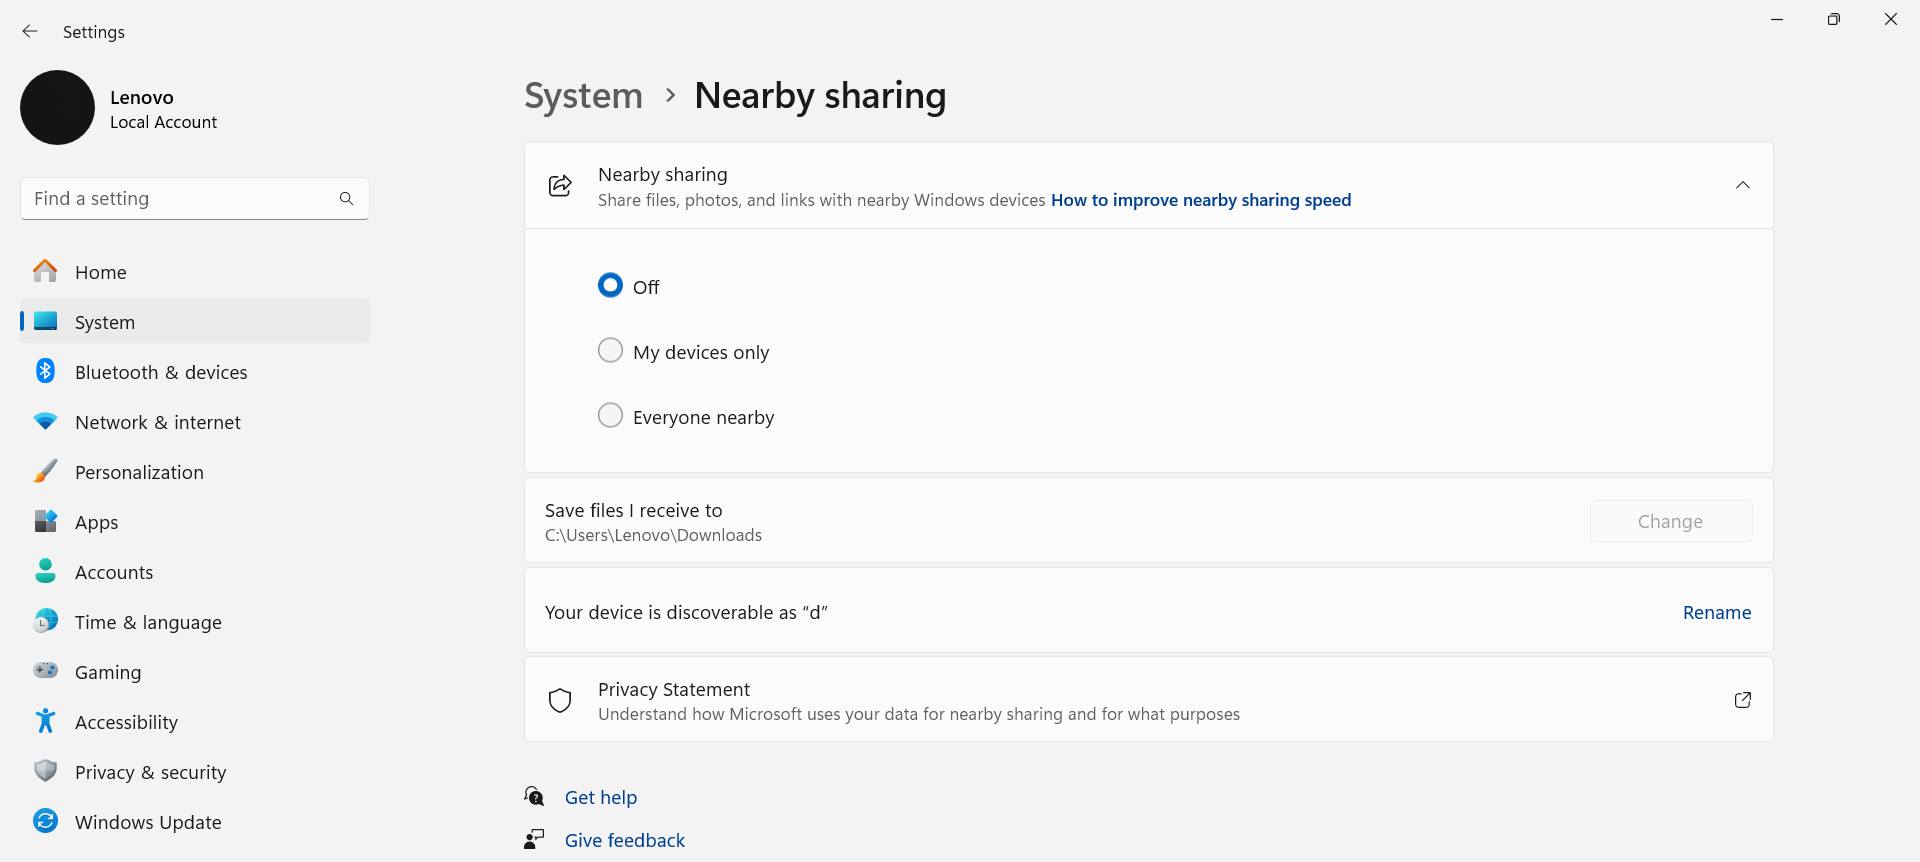1920x862 pixels.
Task: Click Rename for the device name
Action: (1716, 612)
